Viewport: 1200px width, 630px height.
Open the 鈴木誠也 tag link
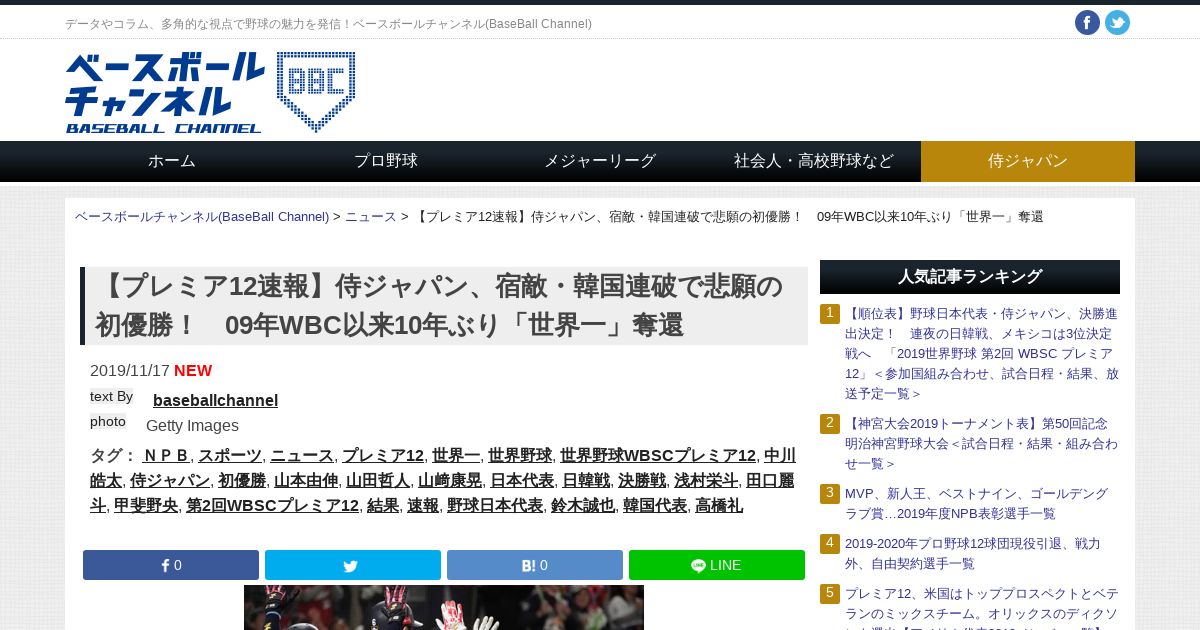[583, 505]
